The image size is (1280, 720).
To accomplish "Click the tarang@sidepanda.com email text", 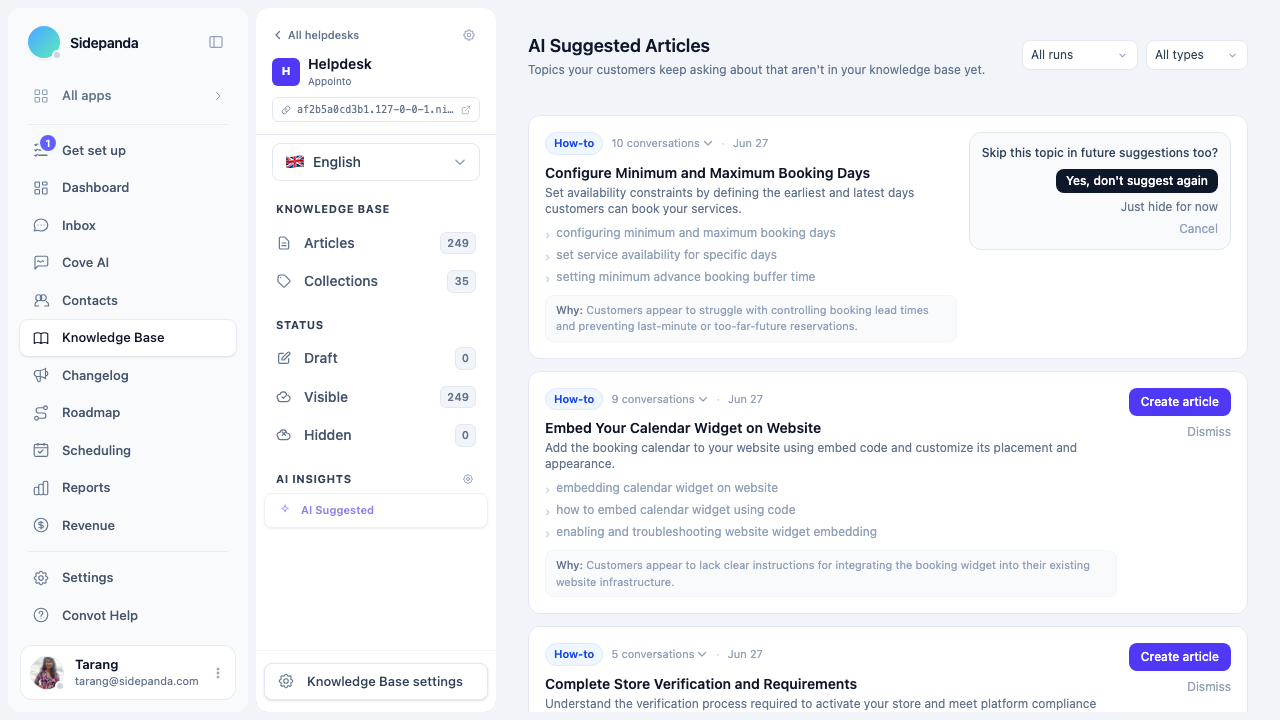I will tap(137, 681).
